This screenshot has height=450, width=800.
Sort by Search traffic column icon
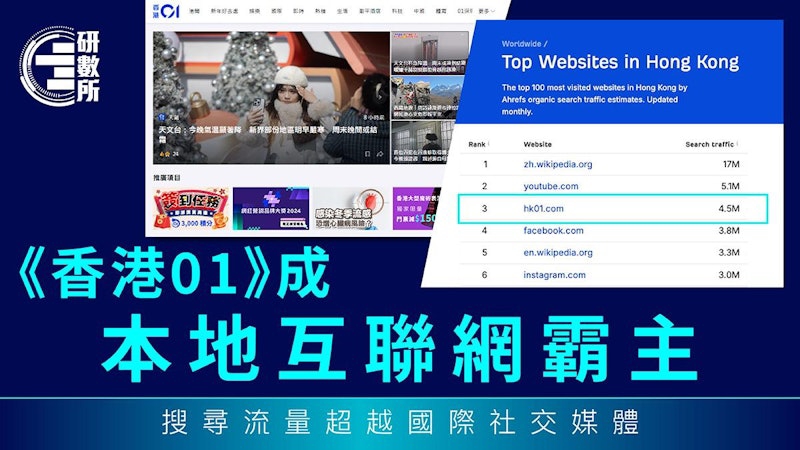737,144
